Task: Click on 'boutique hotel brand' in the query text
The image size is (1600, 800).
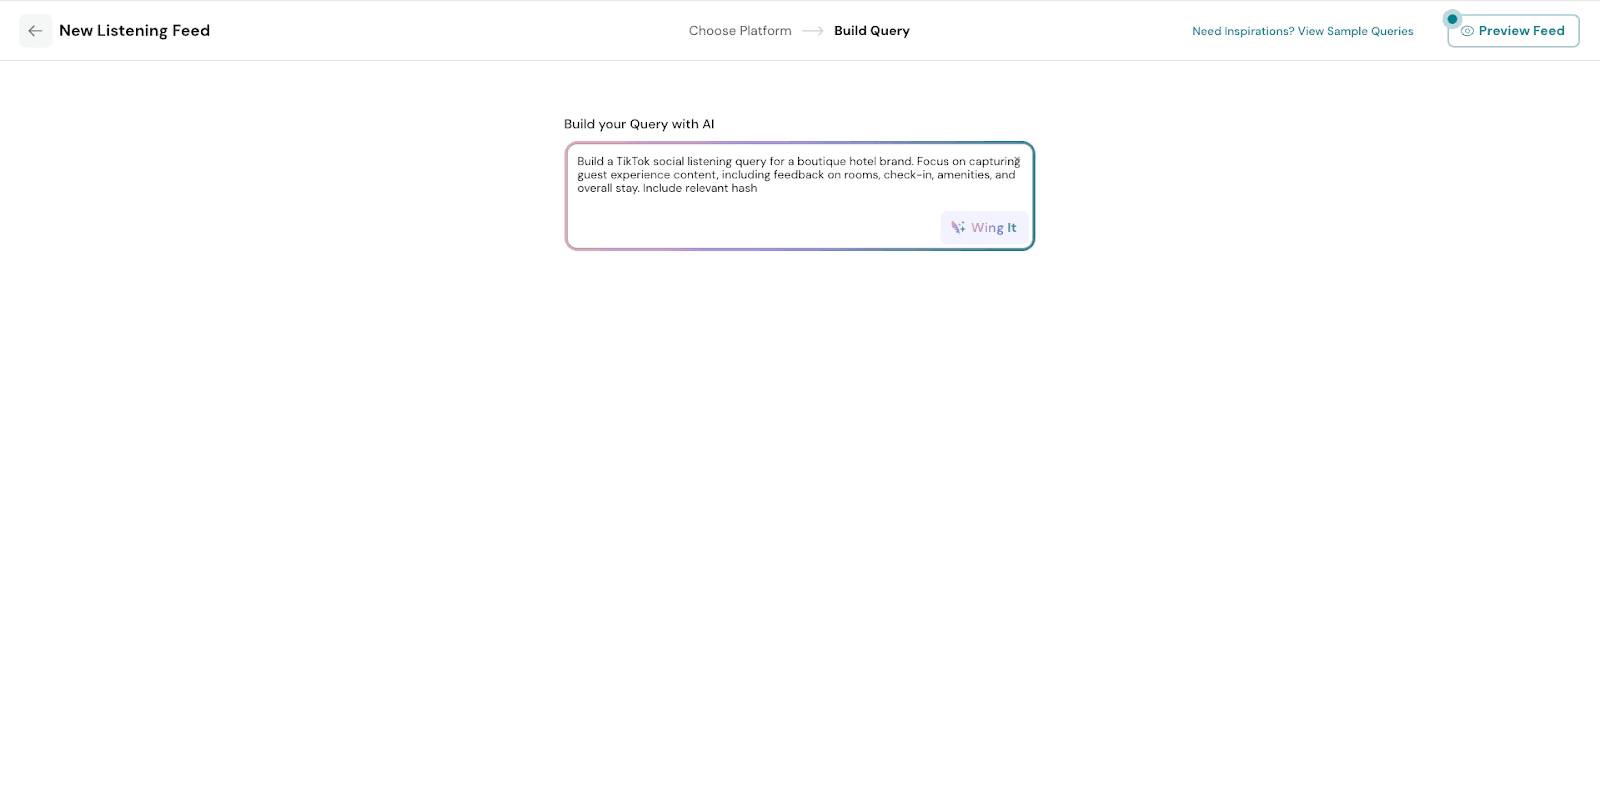Action: [x=854, y=161]
